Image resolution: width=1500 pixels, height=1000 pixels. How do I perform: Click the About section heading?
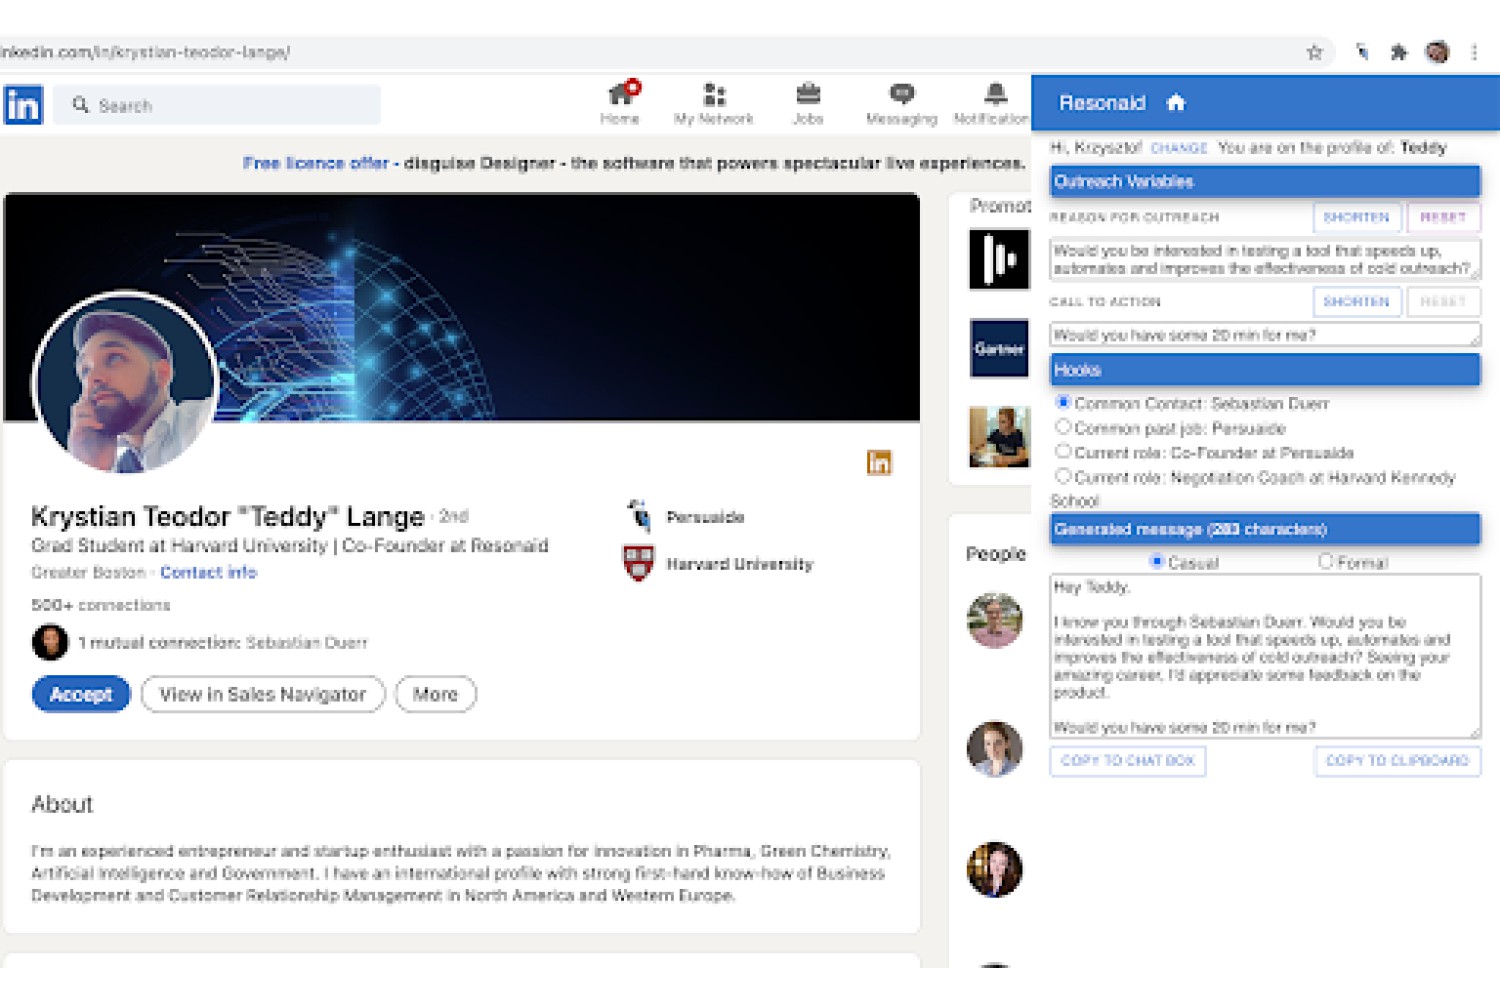62,804
